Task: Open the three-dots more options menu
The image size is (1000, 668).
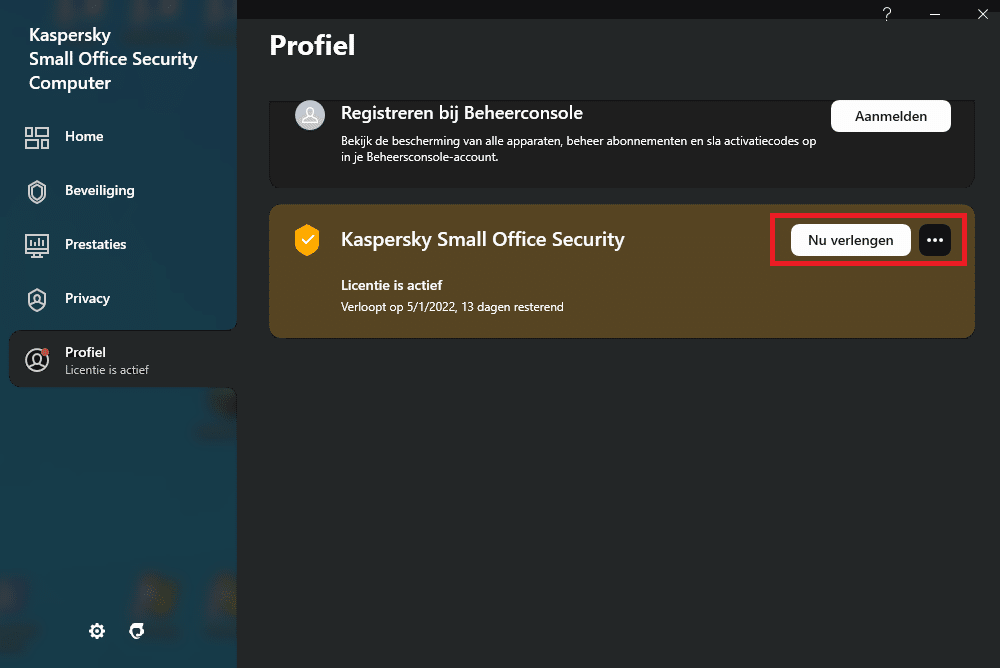Action: 935,240
